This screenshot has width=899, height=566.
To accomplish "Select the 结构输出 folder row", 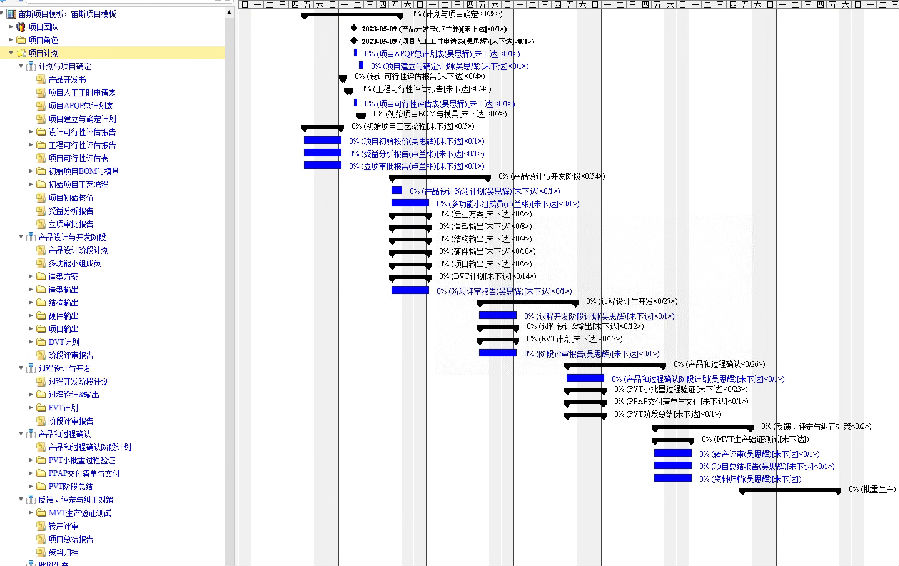I will 63,302.
